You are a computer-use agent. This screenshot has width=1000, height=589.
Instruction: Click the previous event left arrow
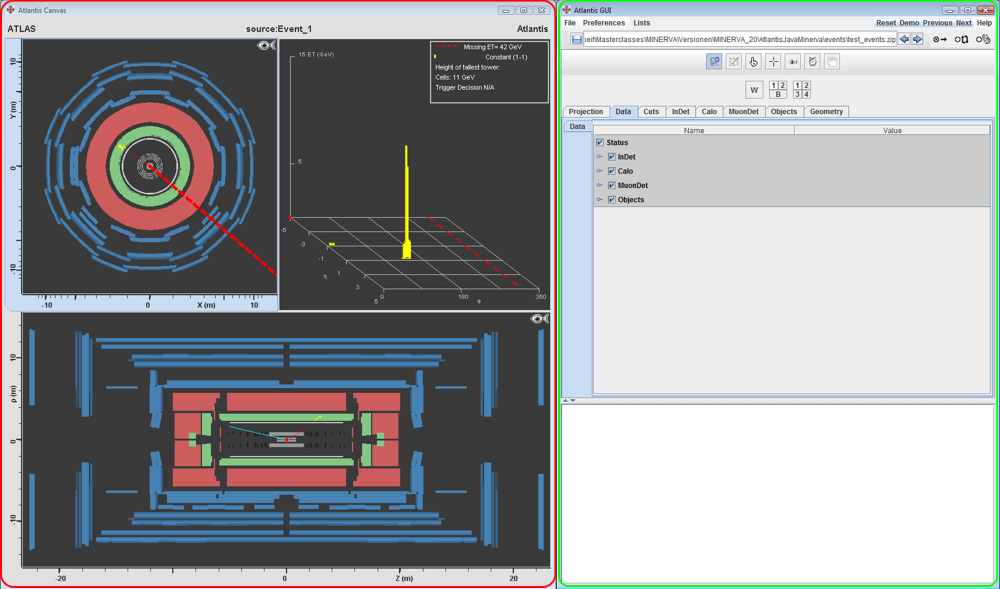pyautogui.click(x=905, y=40)
